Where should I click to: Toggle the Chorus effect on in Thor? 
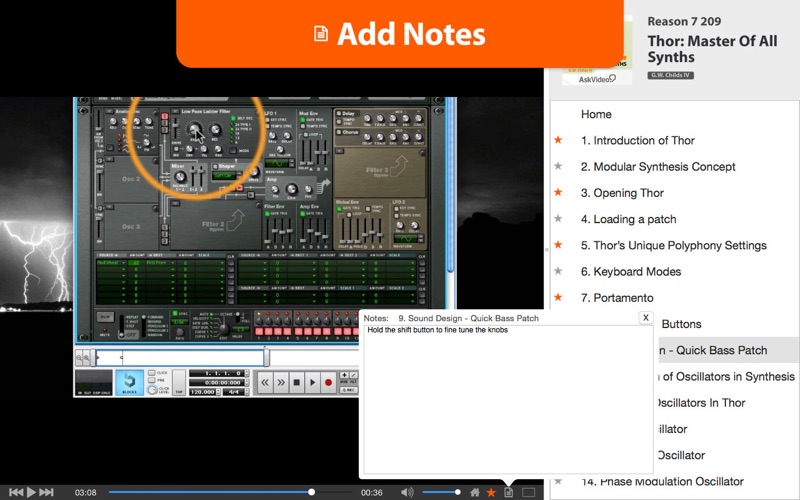[338, 132]
